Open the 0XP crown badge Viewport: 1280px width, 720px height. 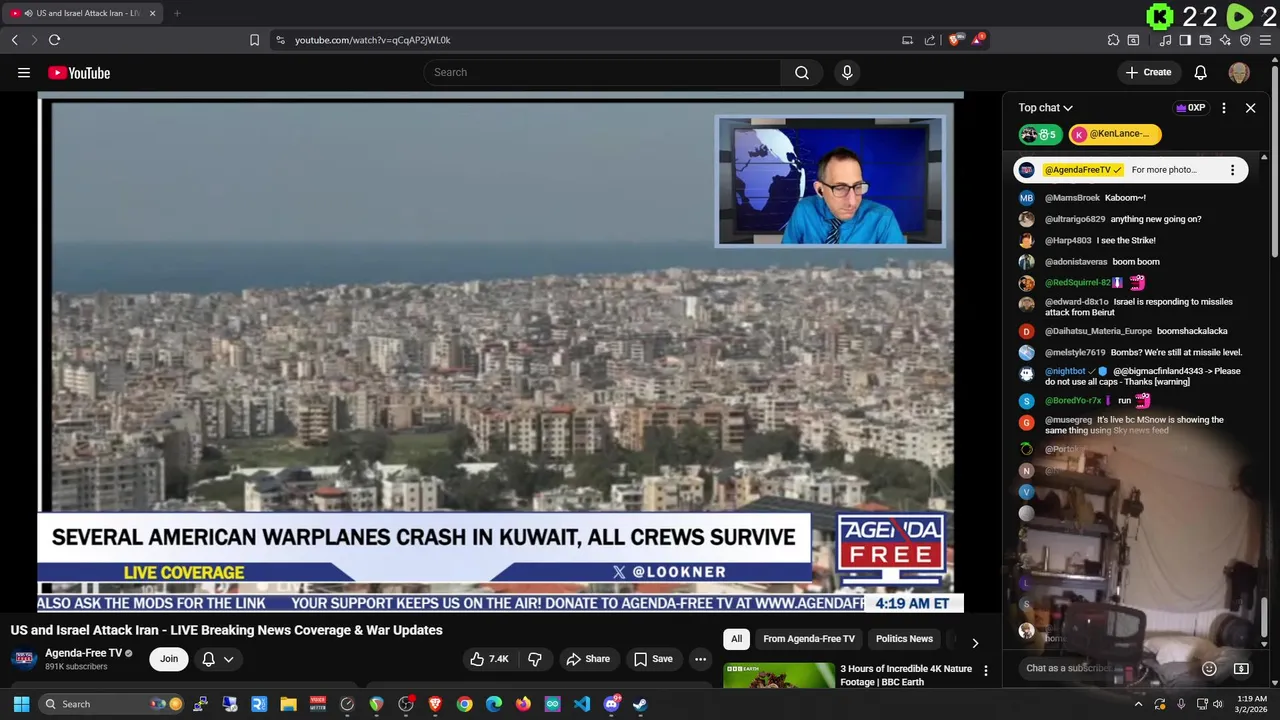click(x=1190, y=108)
